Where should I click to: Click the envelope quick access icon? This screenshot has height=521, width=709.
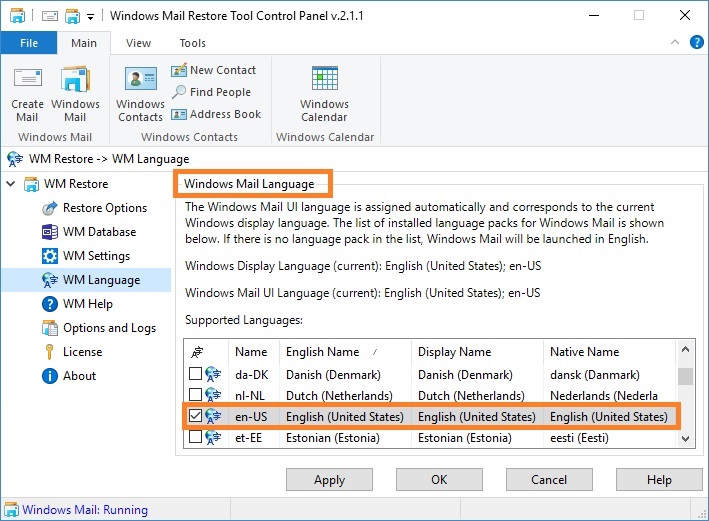point(50,16)
